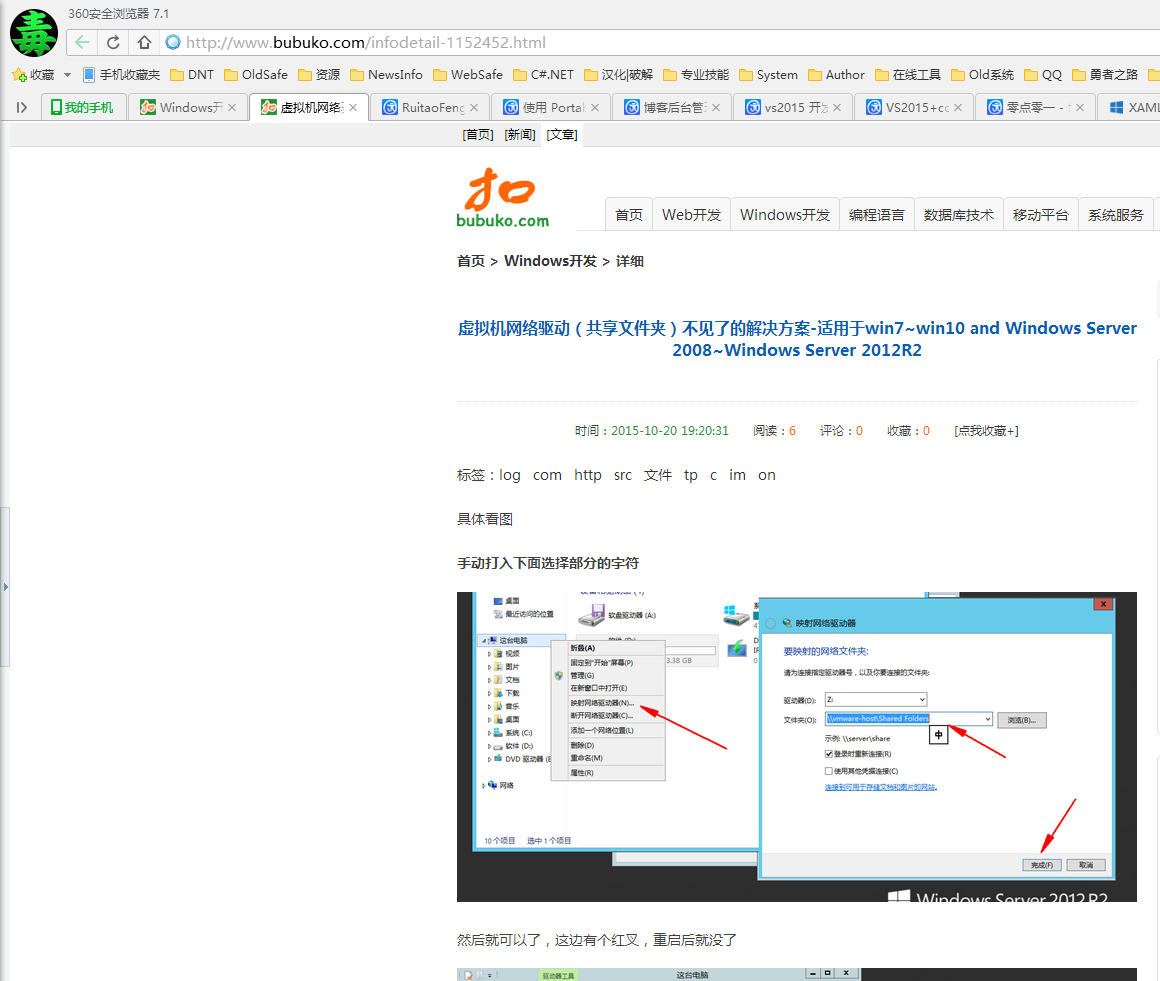Open the blue article title link

(x=797, y=339)
